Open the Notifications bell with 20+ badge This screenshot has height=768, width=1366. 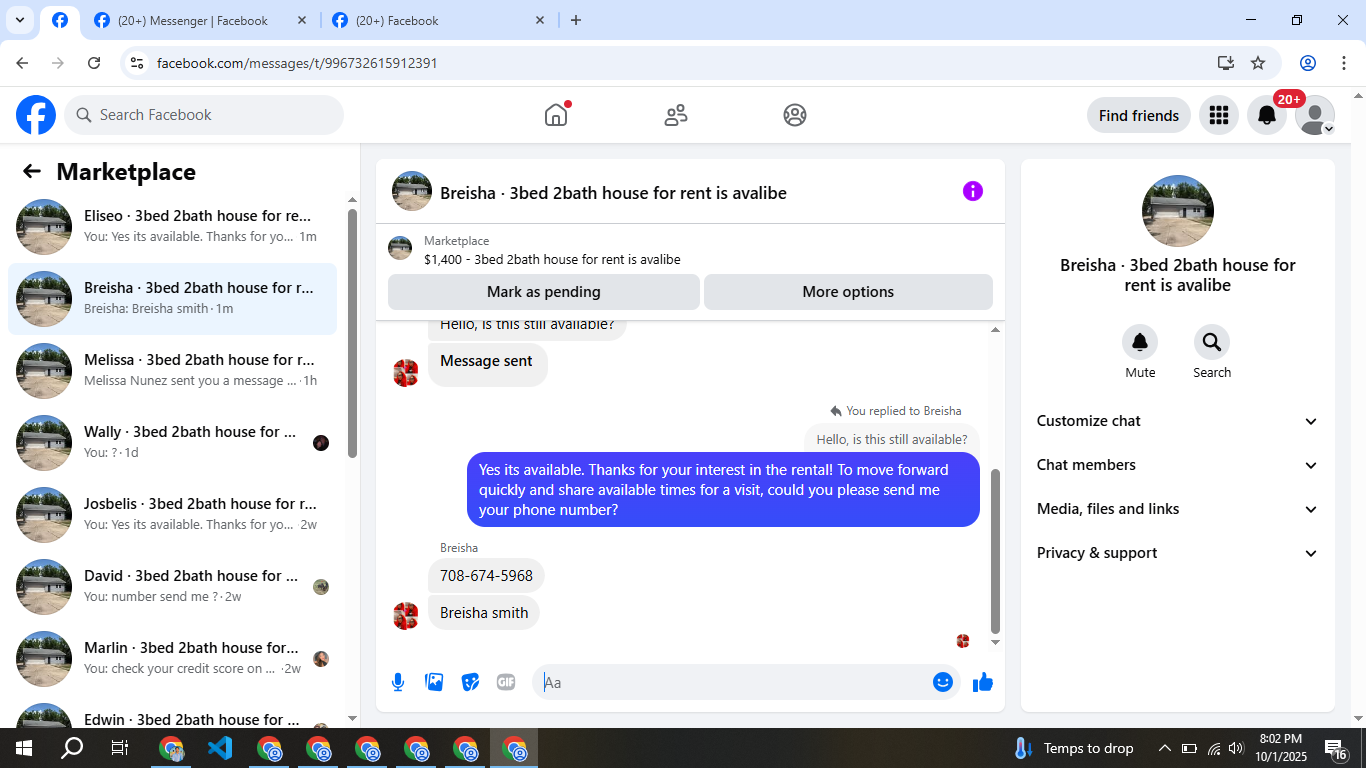point(1267,115)
